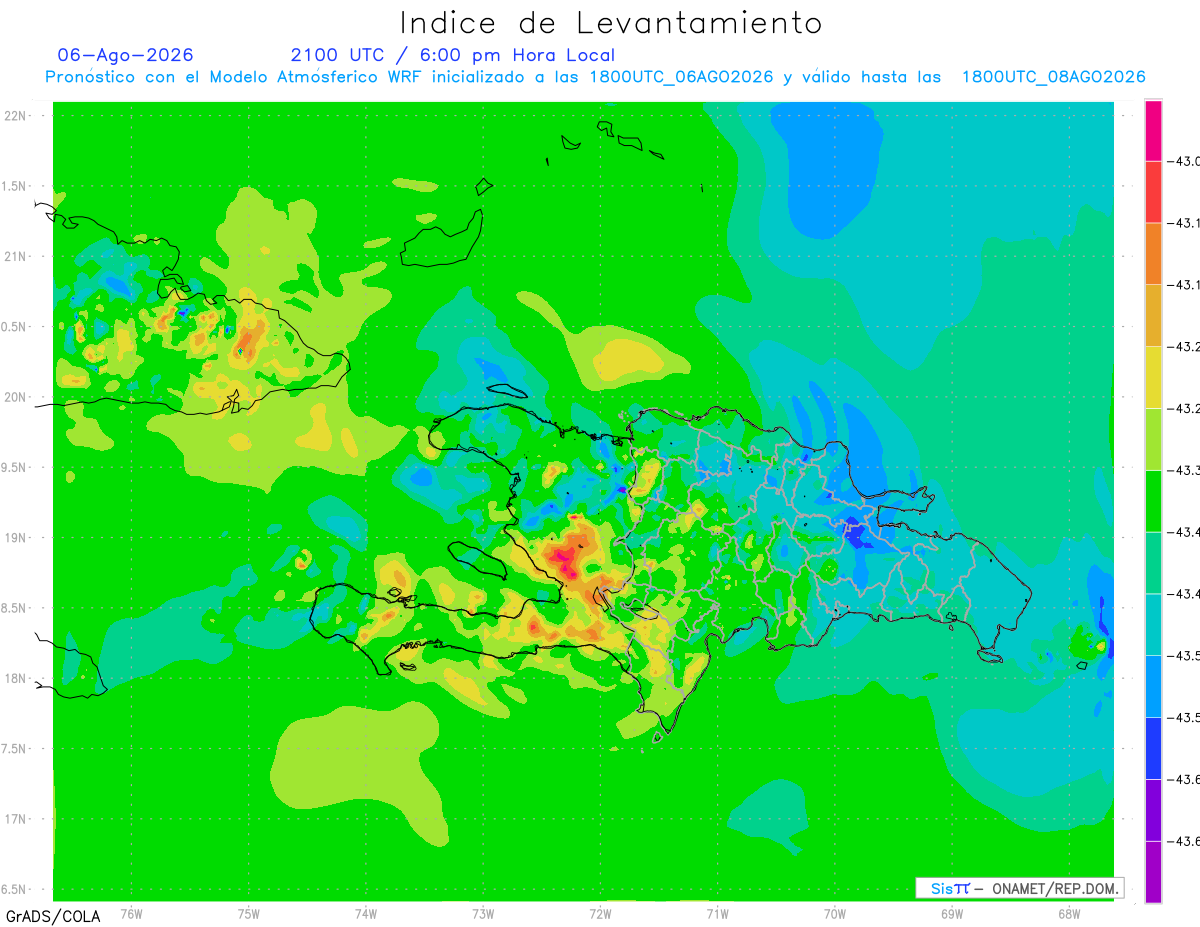Click the title 'Indice de Levantamiento'
Viewport: 1200px width, 927px height.
(610, 22)
